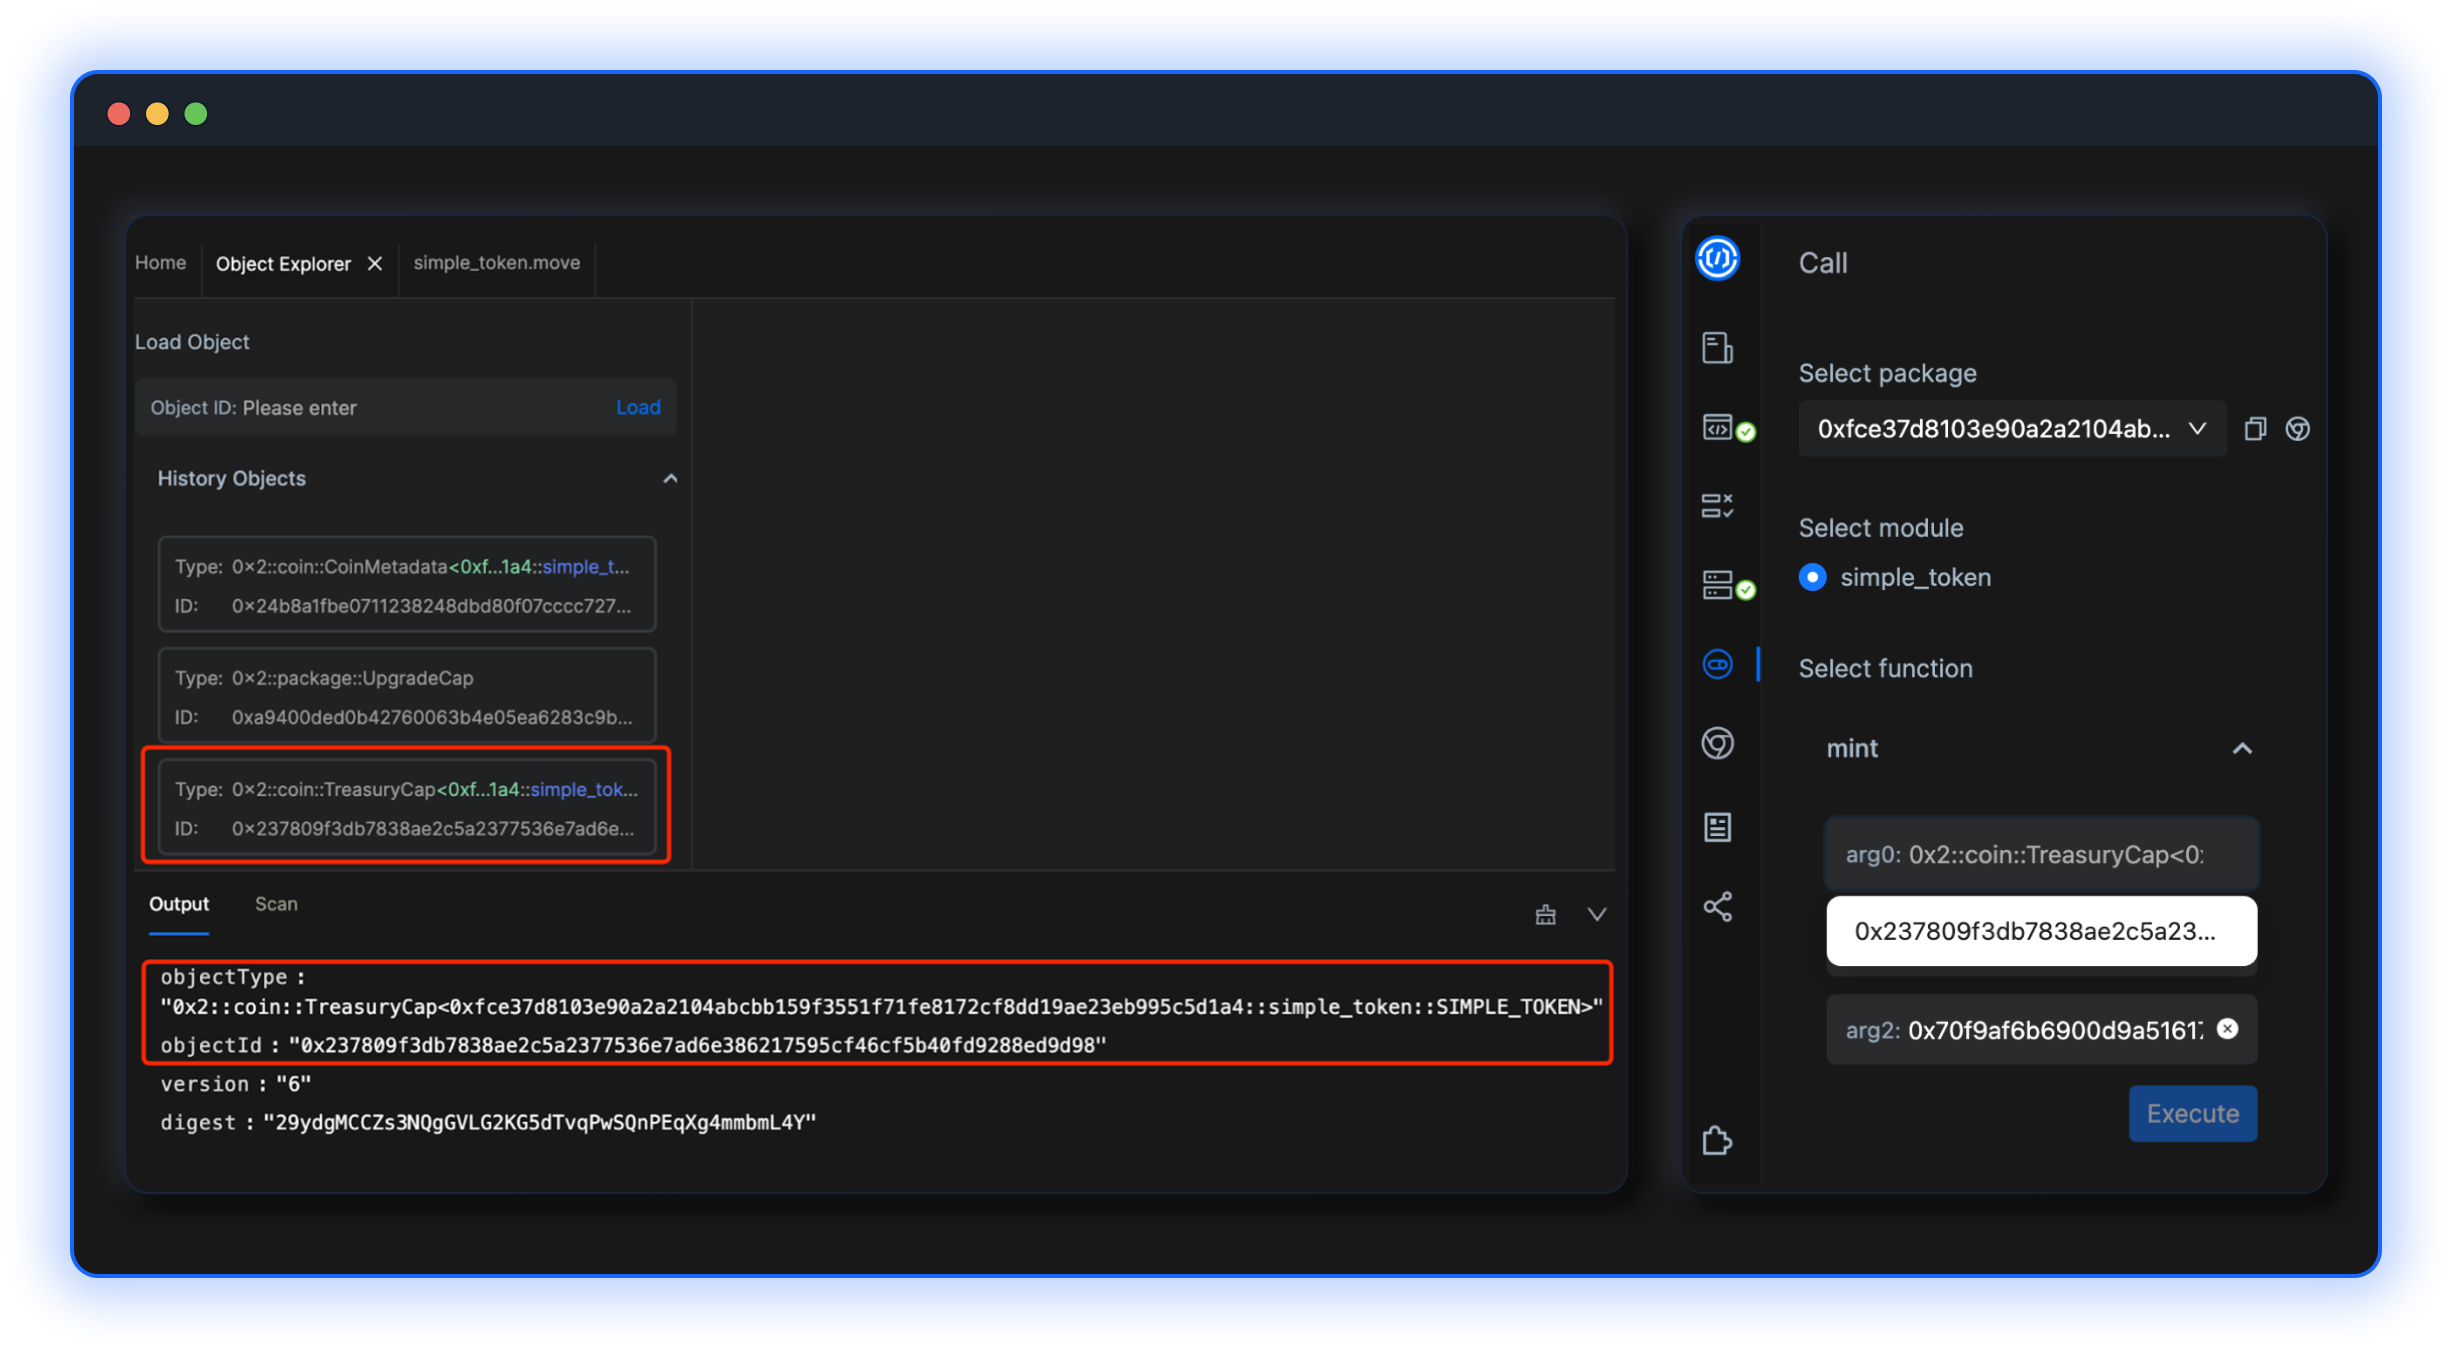Open the plugin puzzle icon at the sidebar bottom
This screenshot has width=2452, height=1348.
[x=1717, y=1140]
